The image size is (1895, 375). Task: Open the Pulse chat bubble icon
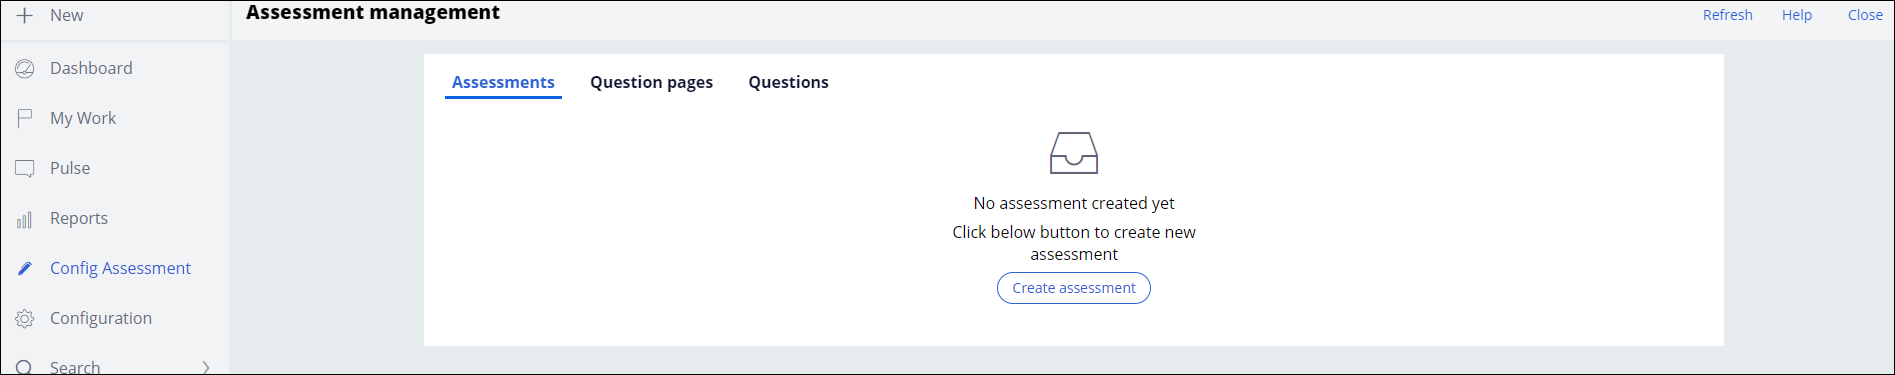tap(25, 168)
